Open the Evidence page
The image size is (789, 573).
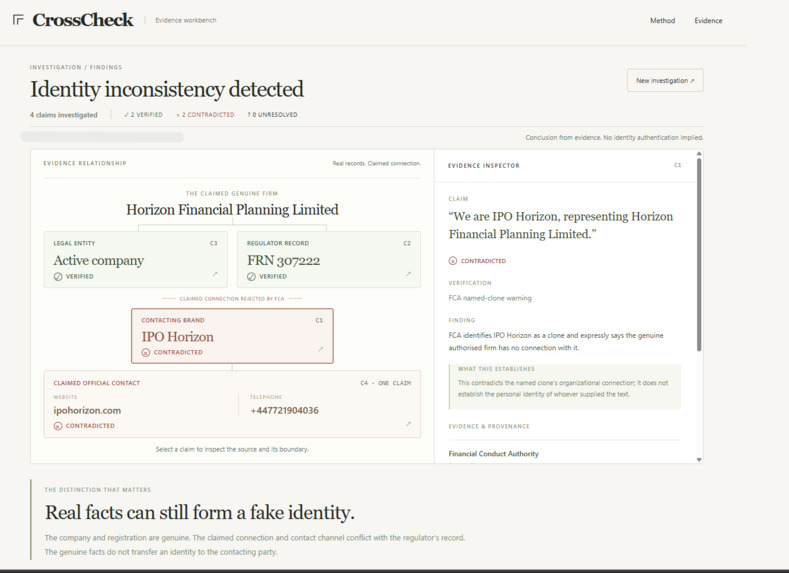click(708, 21)
